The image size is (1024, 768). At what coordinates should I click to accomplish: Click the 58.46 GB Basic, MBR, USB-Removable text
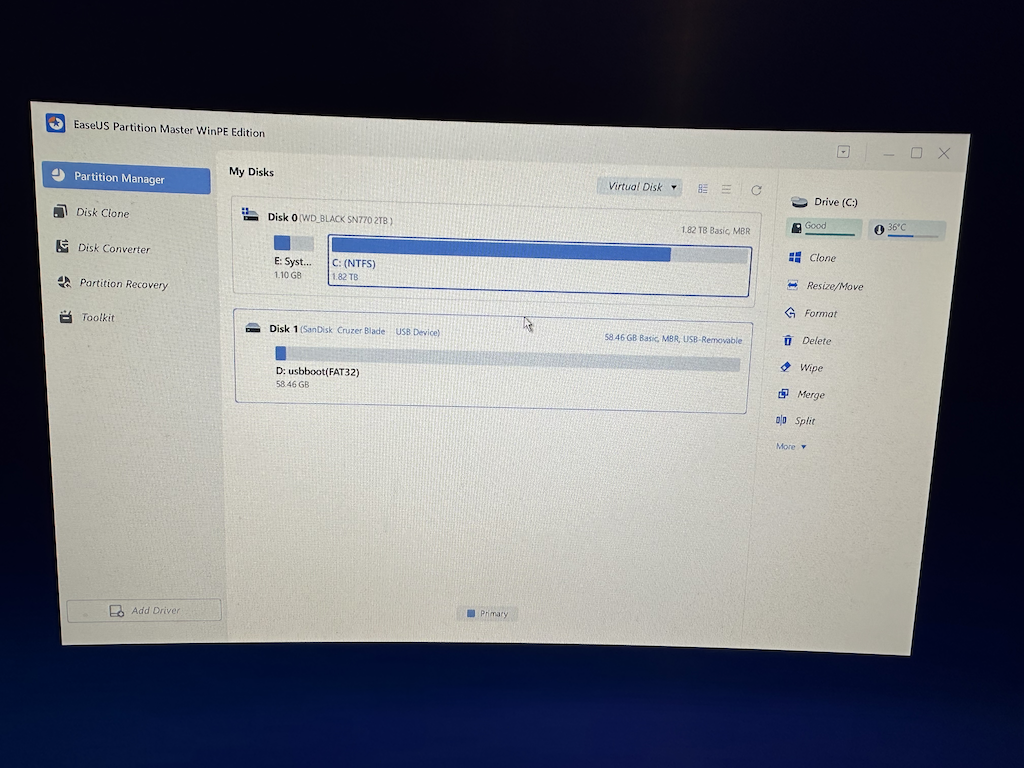click(673, 339)
